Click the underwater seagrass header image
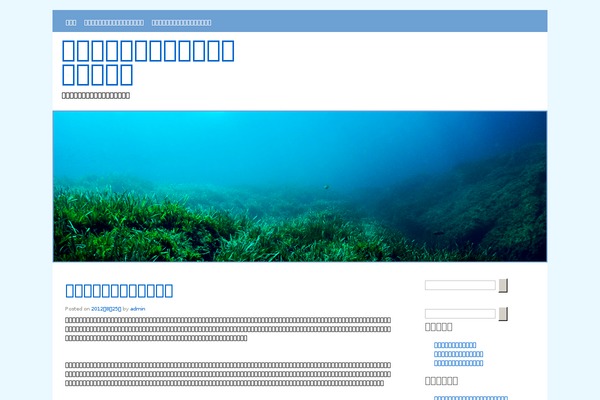Screen dimensions: 600x400 (300, 186)
